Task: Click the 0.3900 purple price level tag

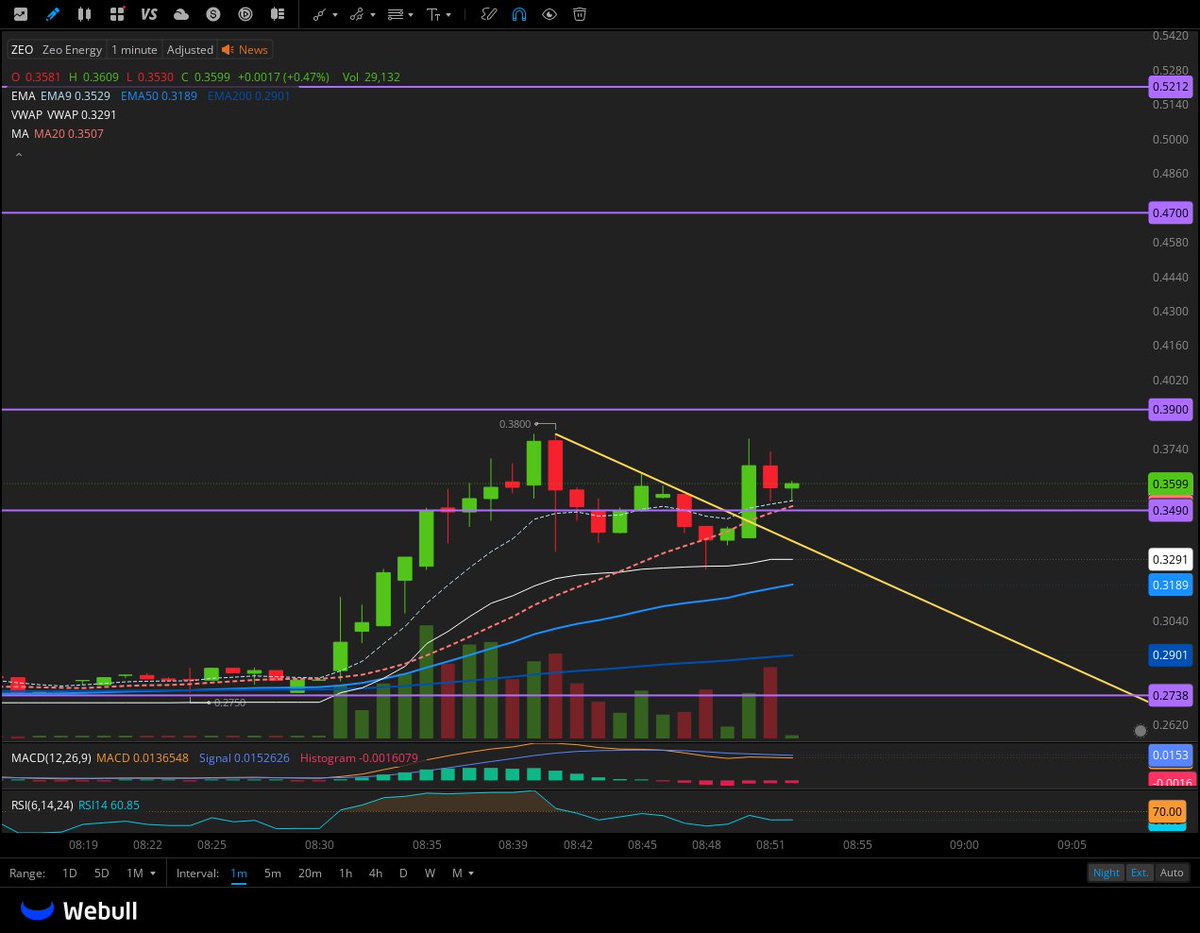Action: (1169, 410)
